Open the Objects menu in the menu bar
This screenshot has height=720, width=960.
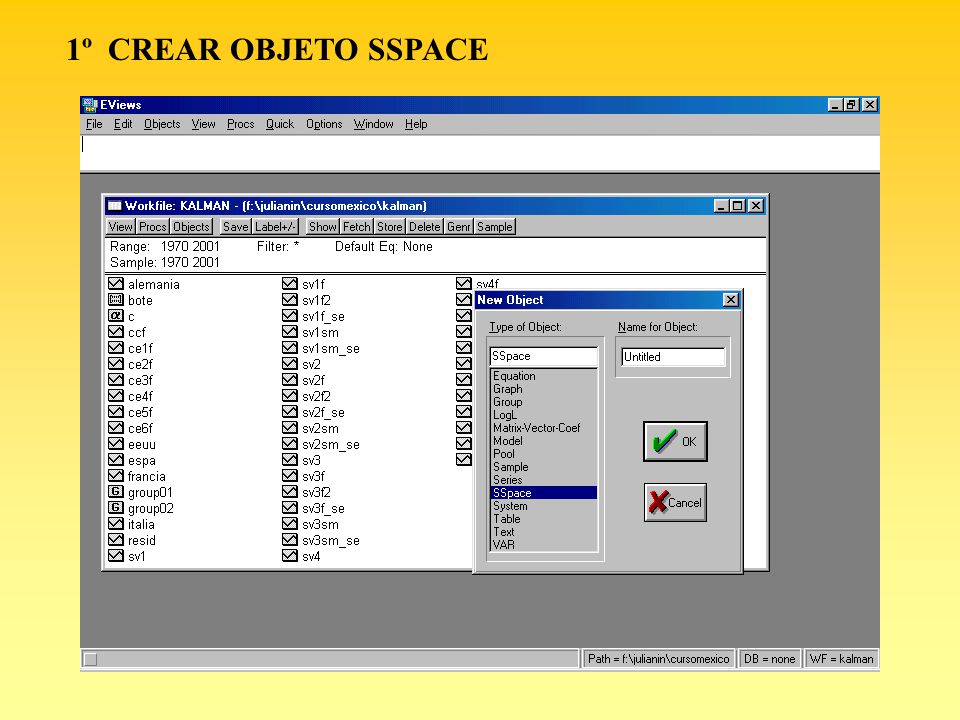pos(162,124)
